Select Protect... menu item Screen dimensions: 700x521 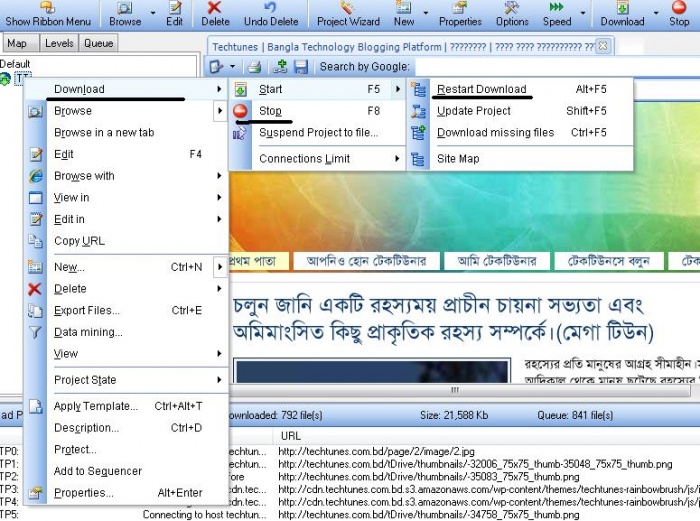click(126, 450)
